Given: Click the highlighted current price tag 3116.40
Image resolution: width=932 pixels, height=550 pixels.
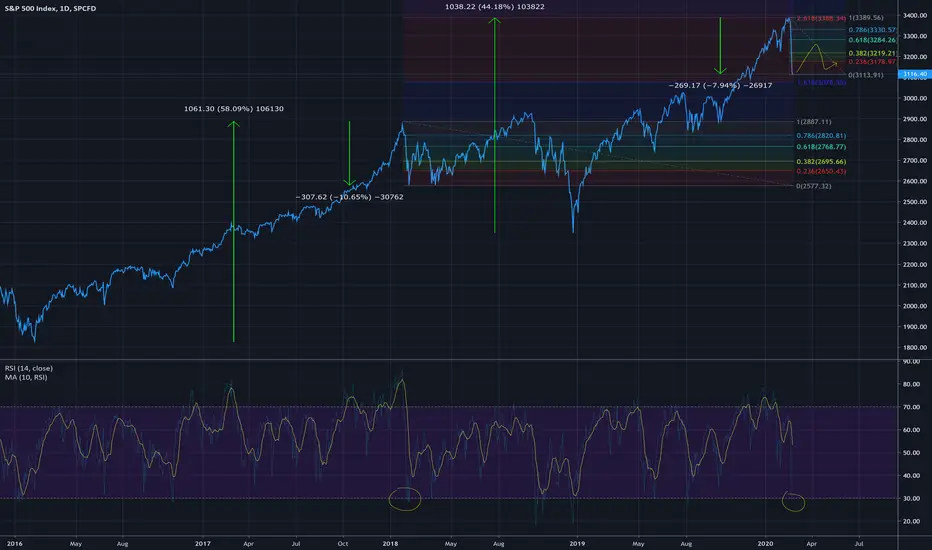Looking at the screenshot, I should click(x=915, y=74).
